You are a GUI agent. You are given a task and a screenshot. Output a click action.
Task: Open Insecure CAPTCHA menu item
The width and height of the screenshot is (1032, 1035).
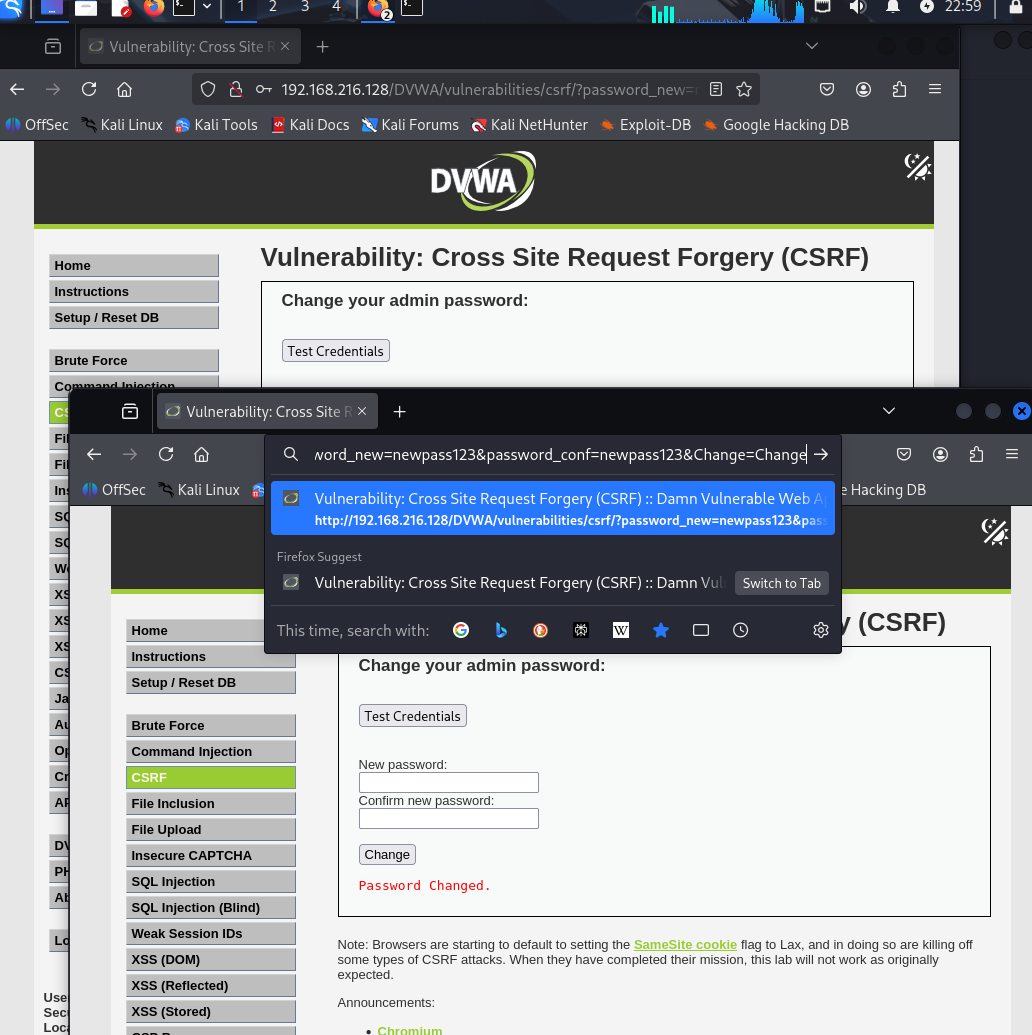[211, 856]
